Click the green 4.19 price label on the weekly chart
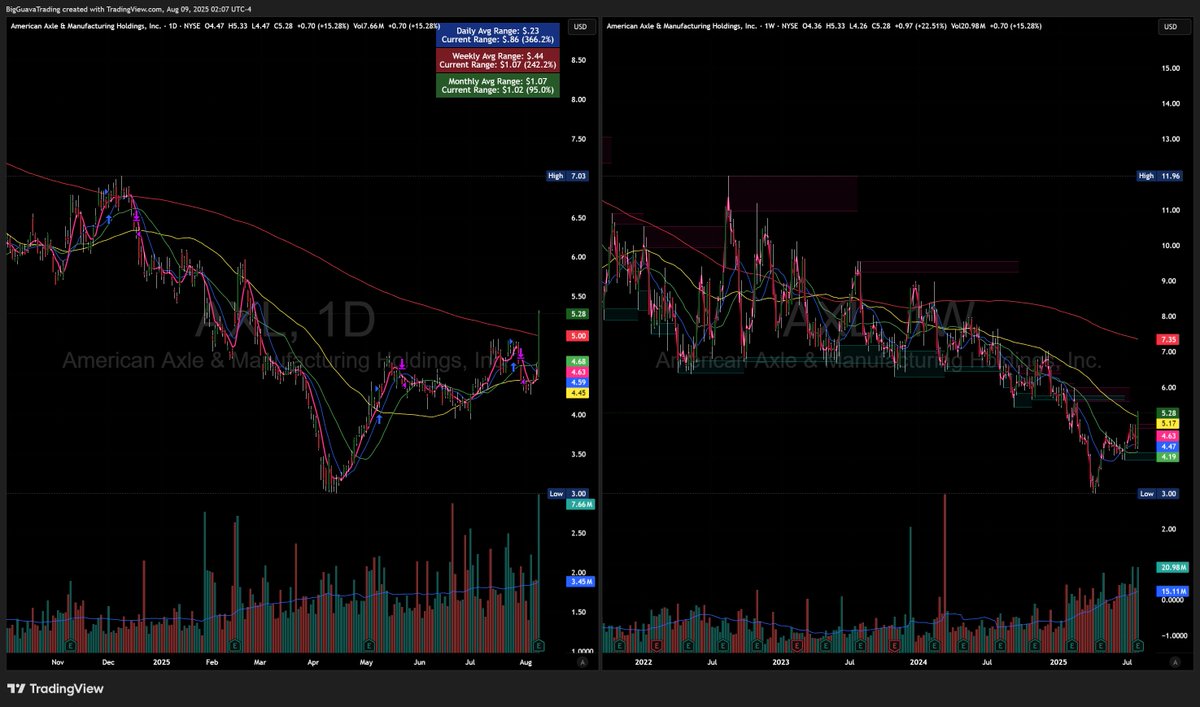Viewport: 1200px width, 707px height. coord(1170,457)
